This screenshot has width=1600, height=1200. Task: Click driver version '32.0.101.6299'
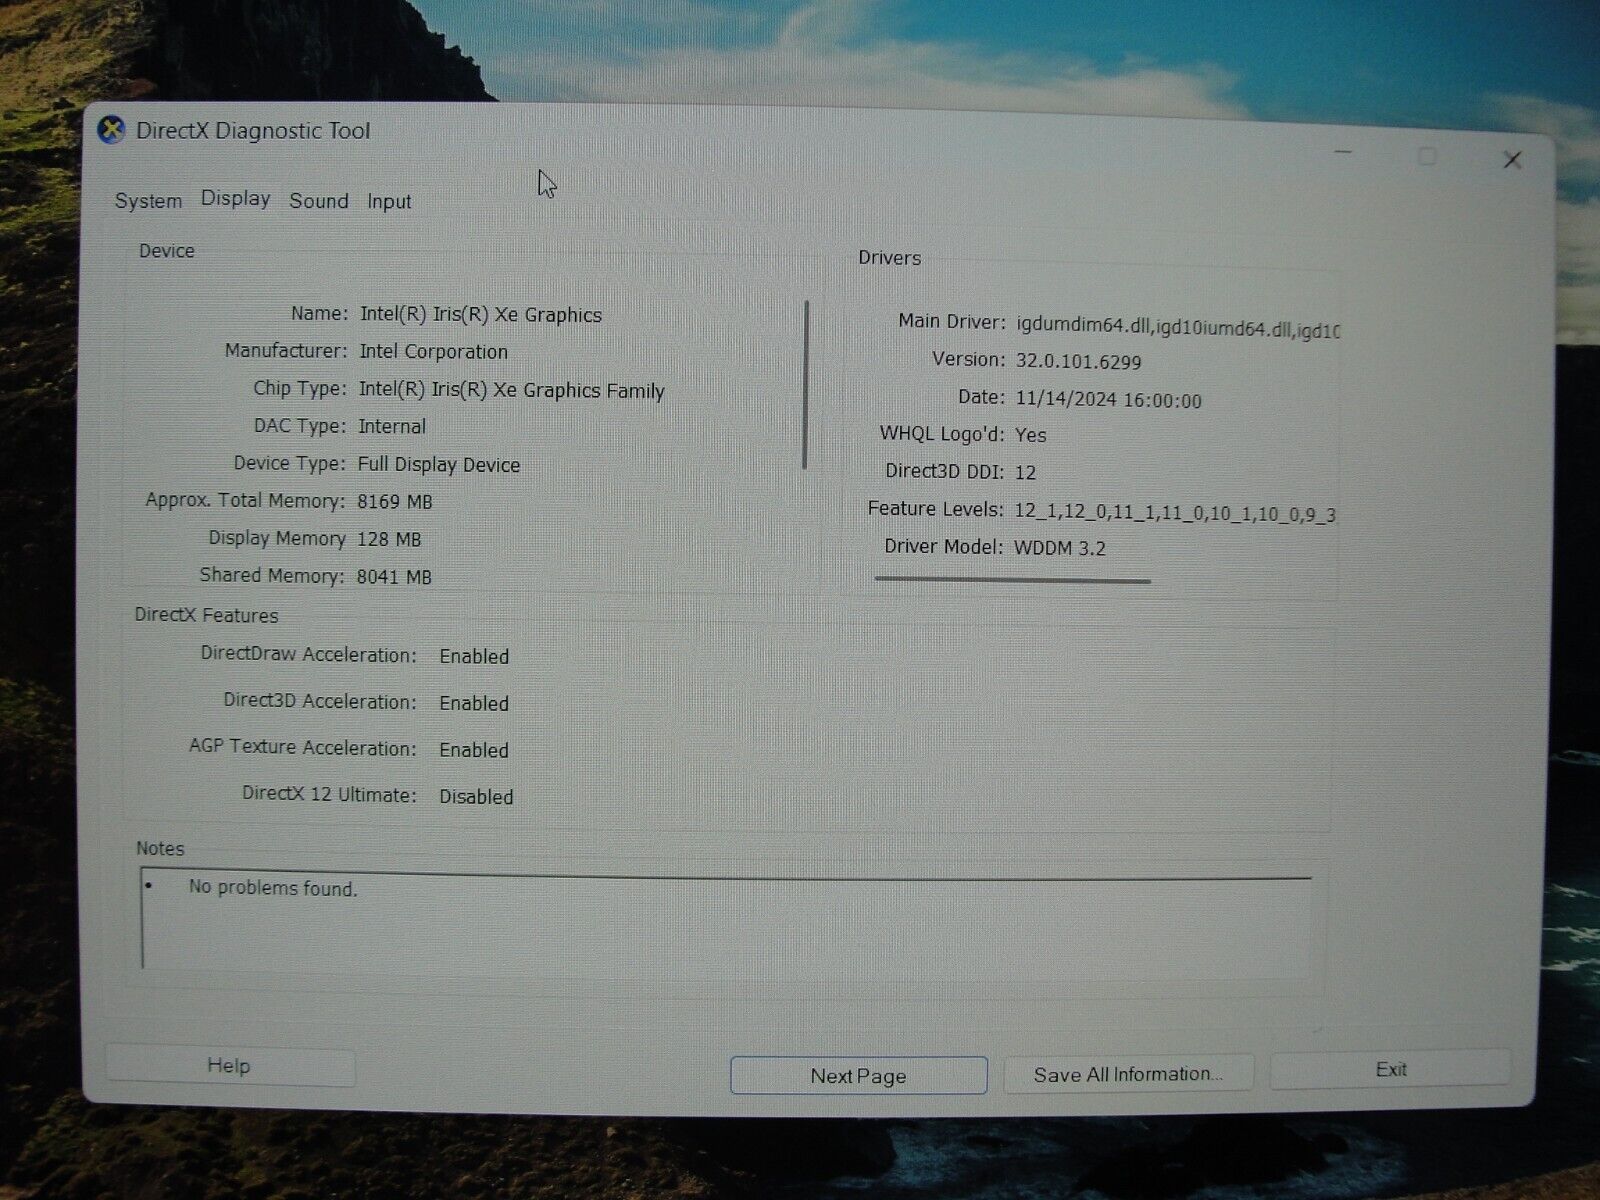1078,362
